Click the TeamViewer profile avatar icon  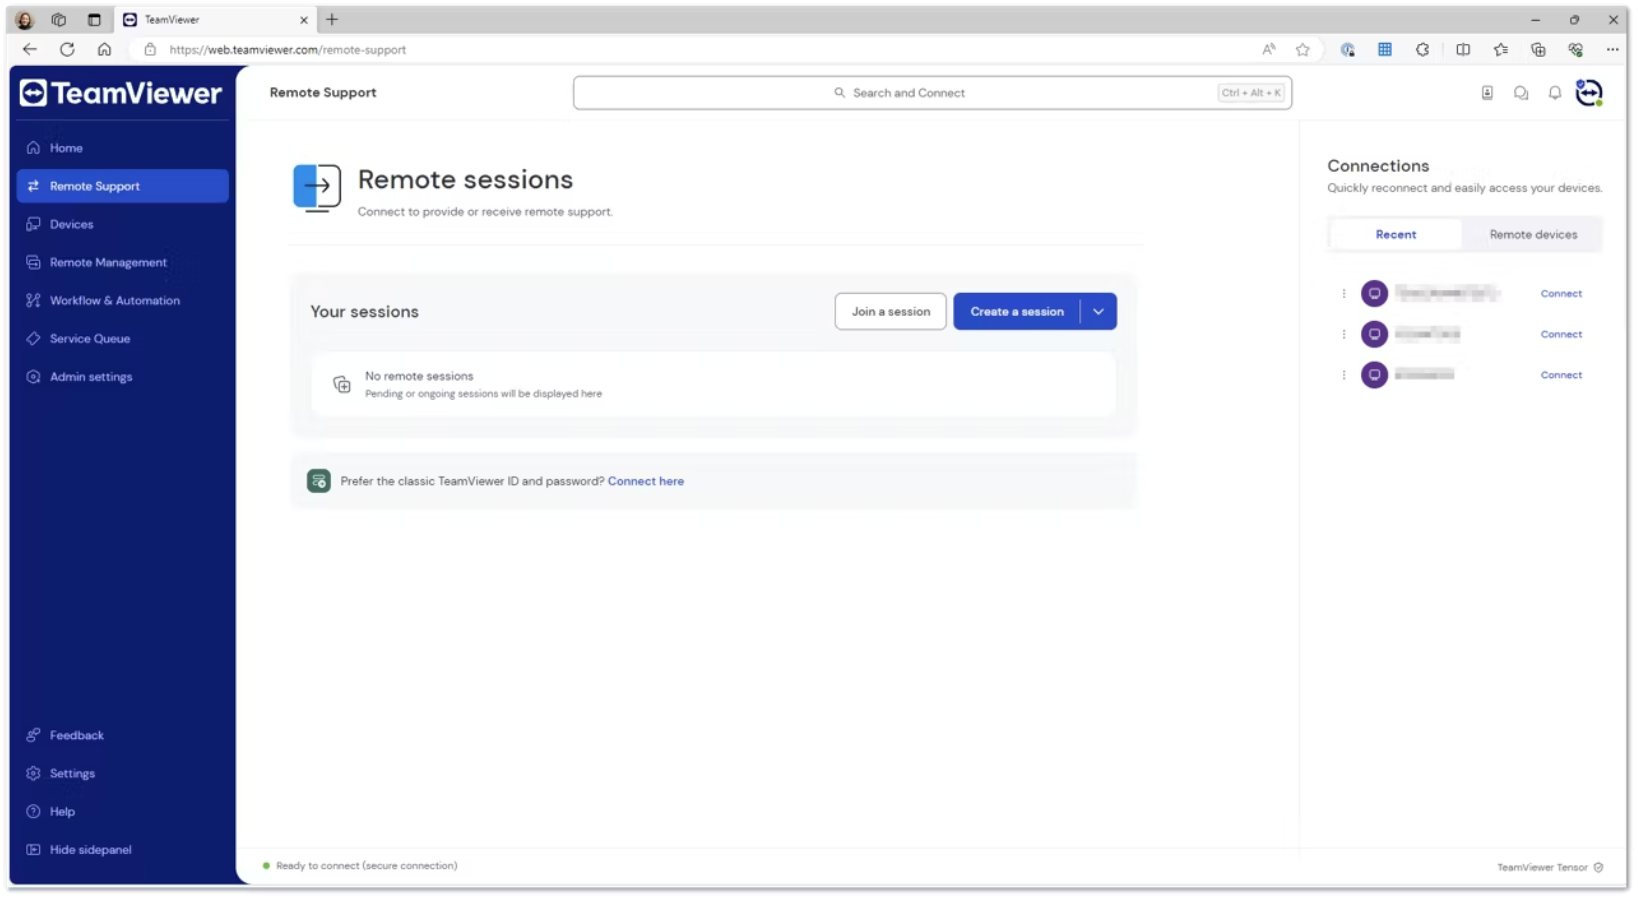pyautogui.click(x=1588, y=93)
